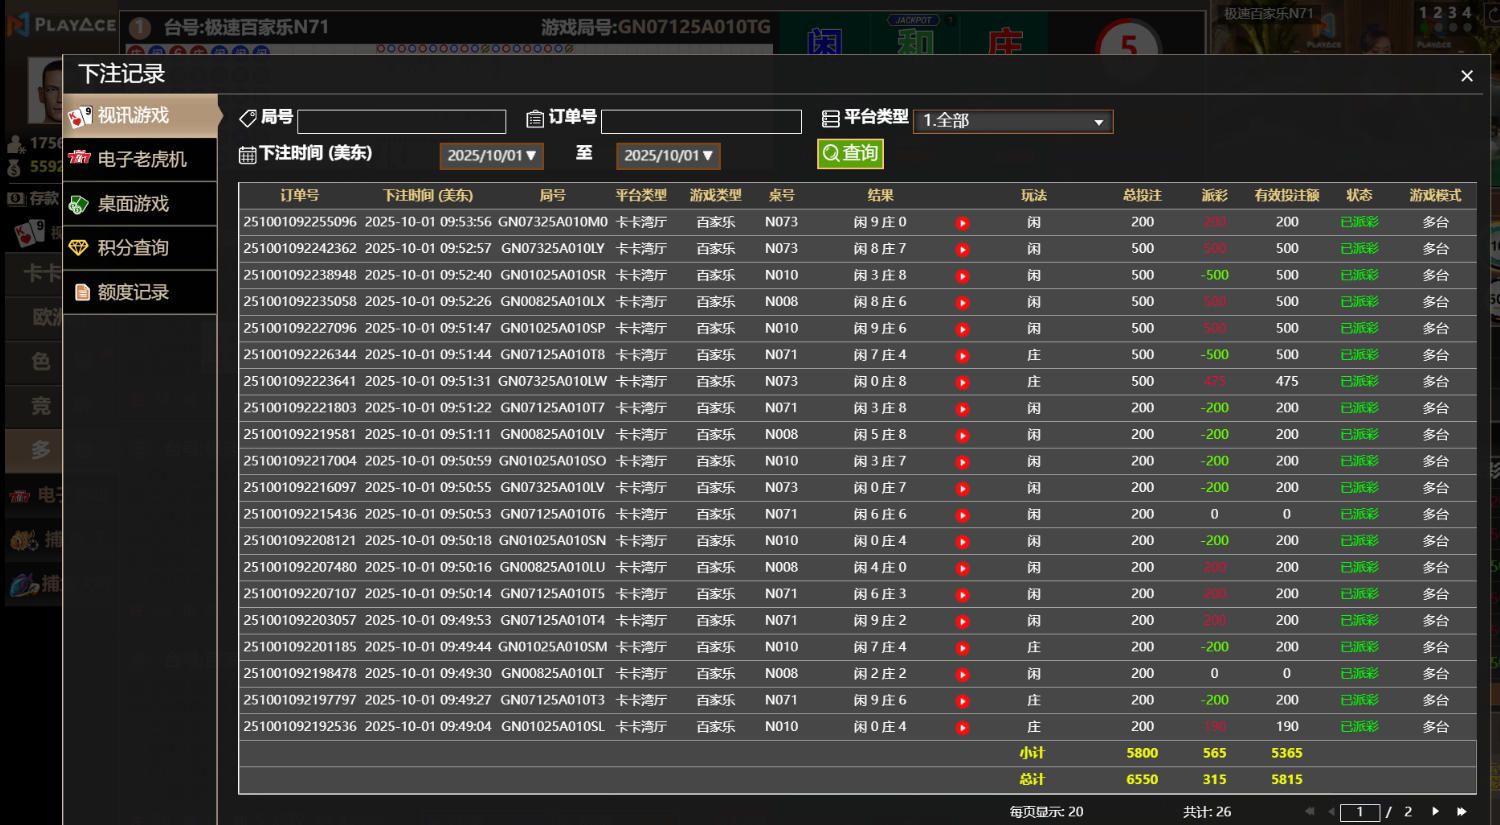Open the end date picker after 至
This screenshot has width=1500, height=825.
(668, 156)
